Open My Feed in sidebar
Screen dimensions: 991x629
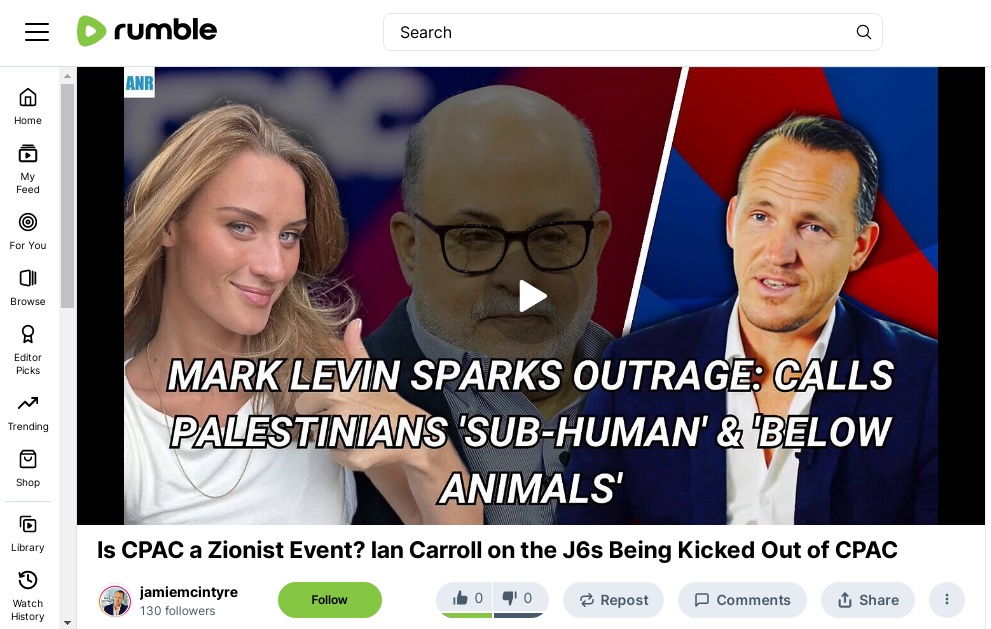point(28,169)
